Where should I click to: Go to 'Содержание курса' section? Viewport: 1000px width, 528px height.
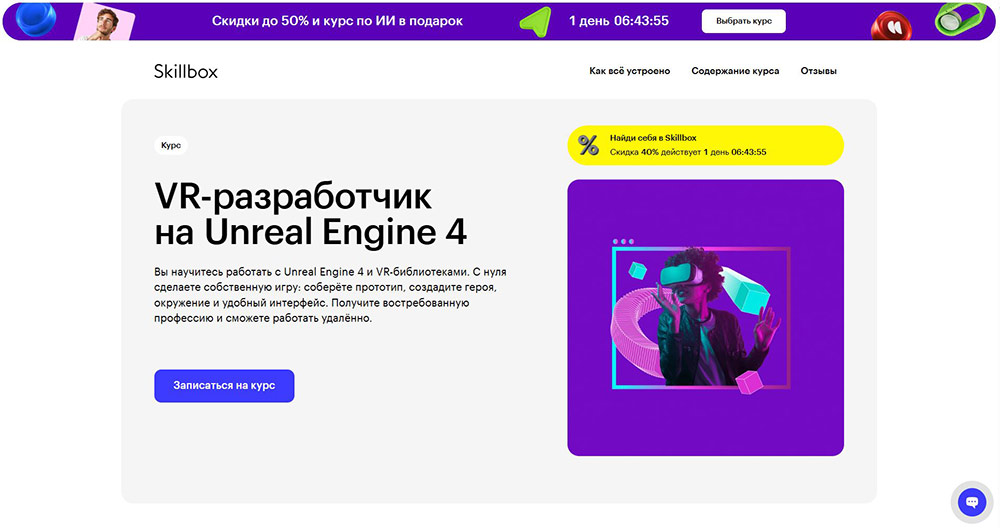click(x=735, y=71)
